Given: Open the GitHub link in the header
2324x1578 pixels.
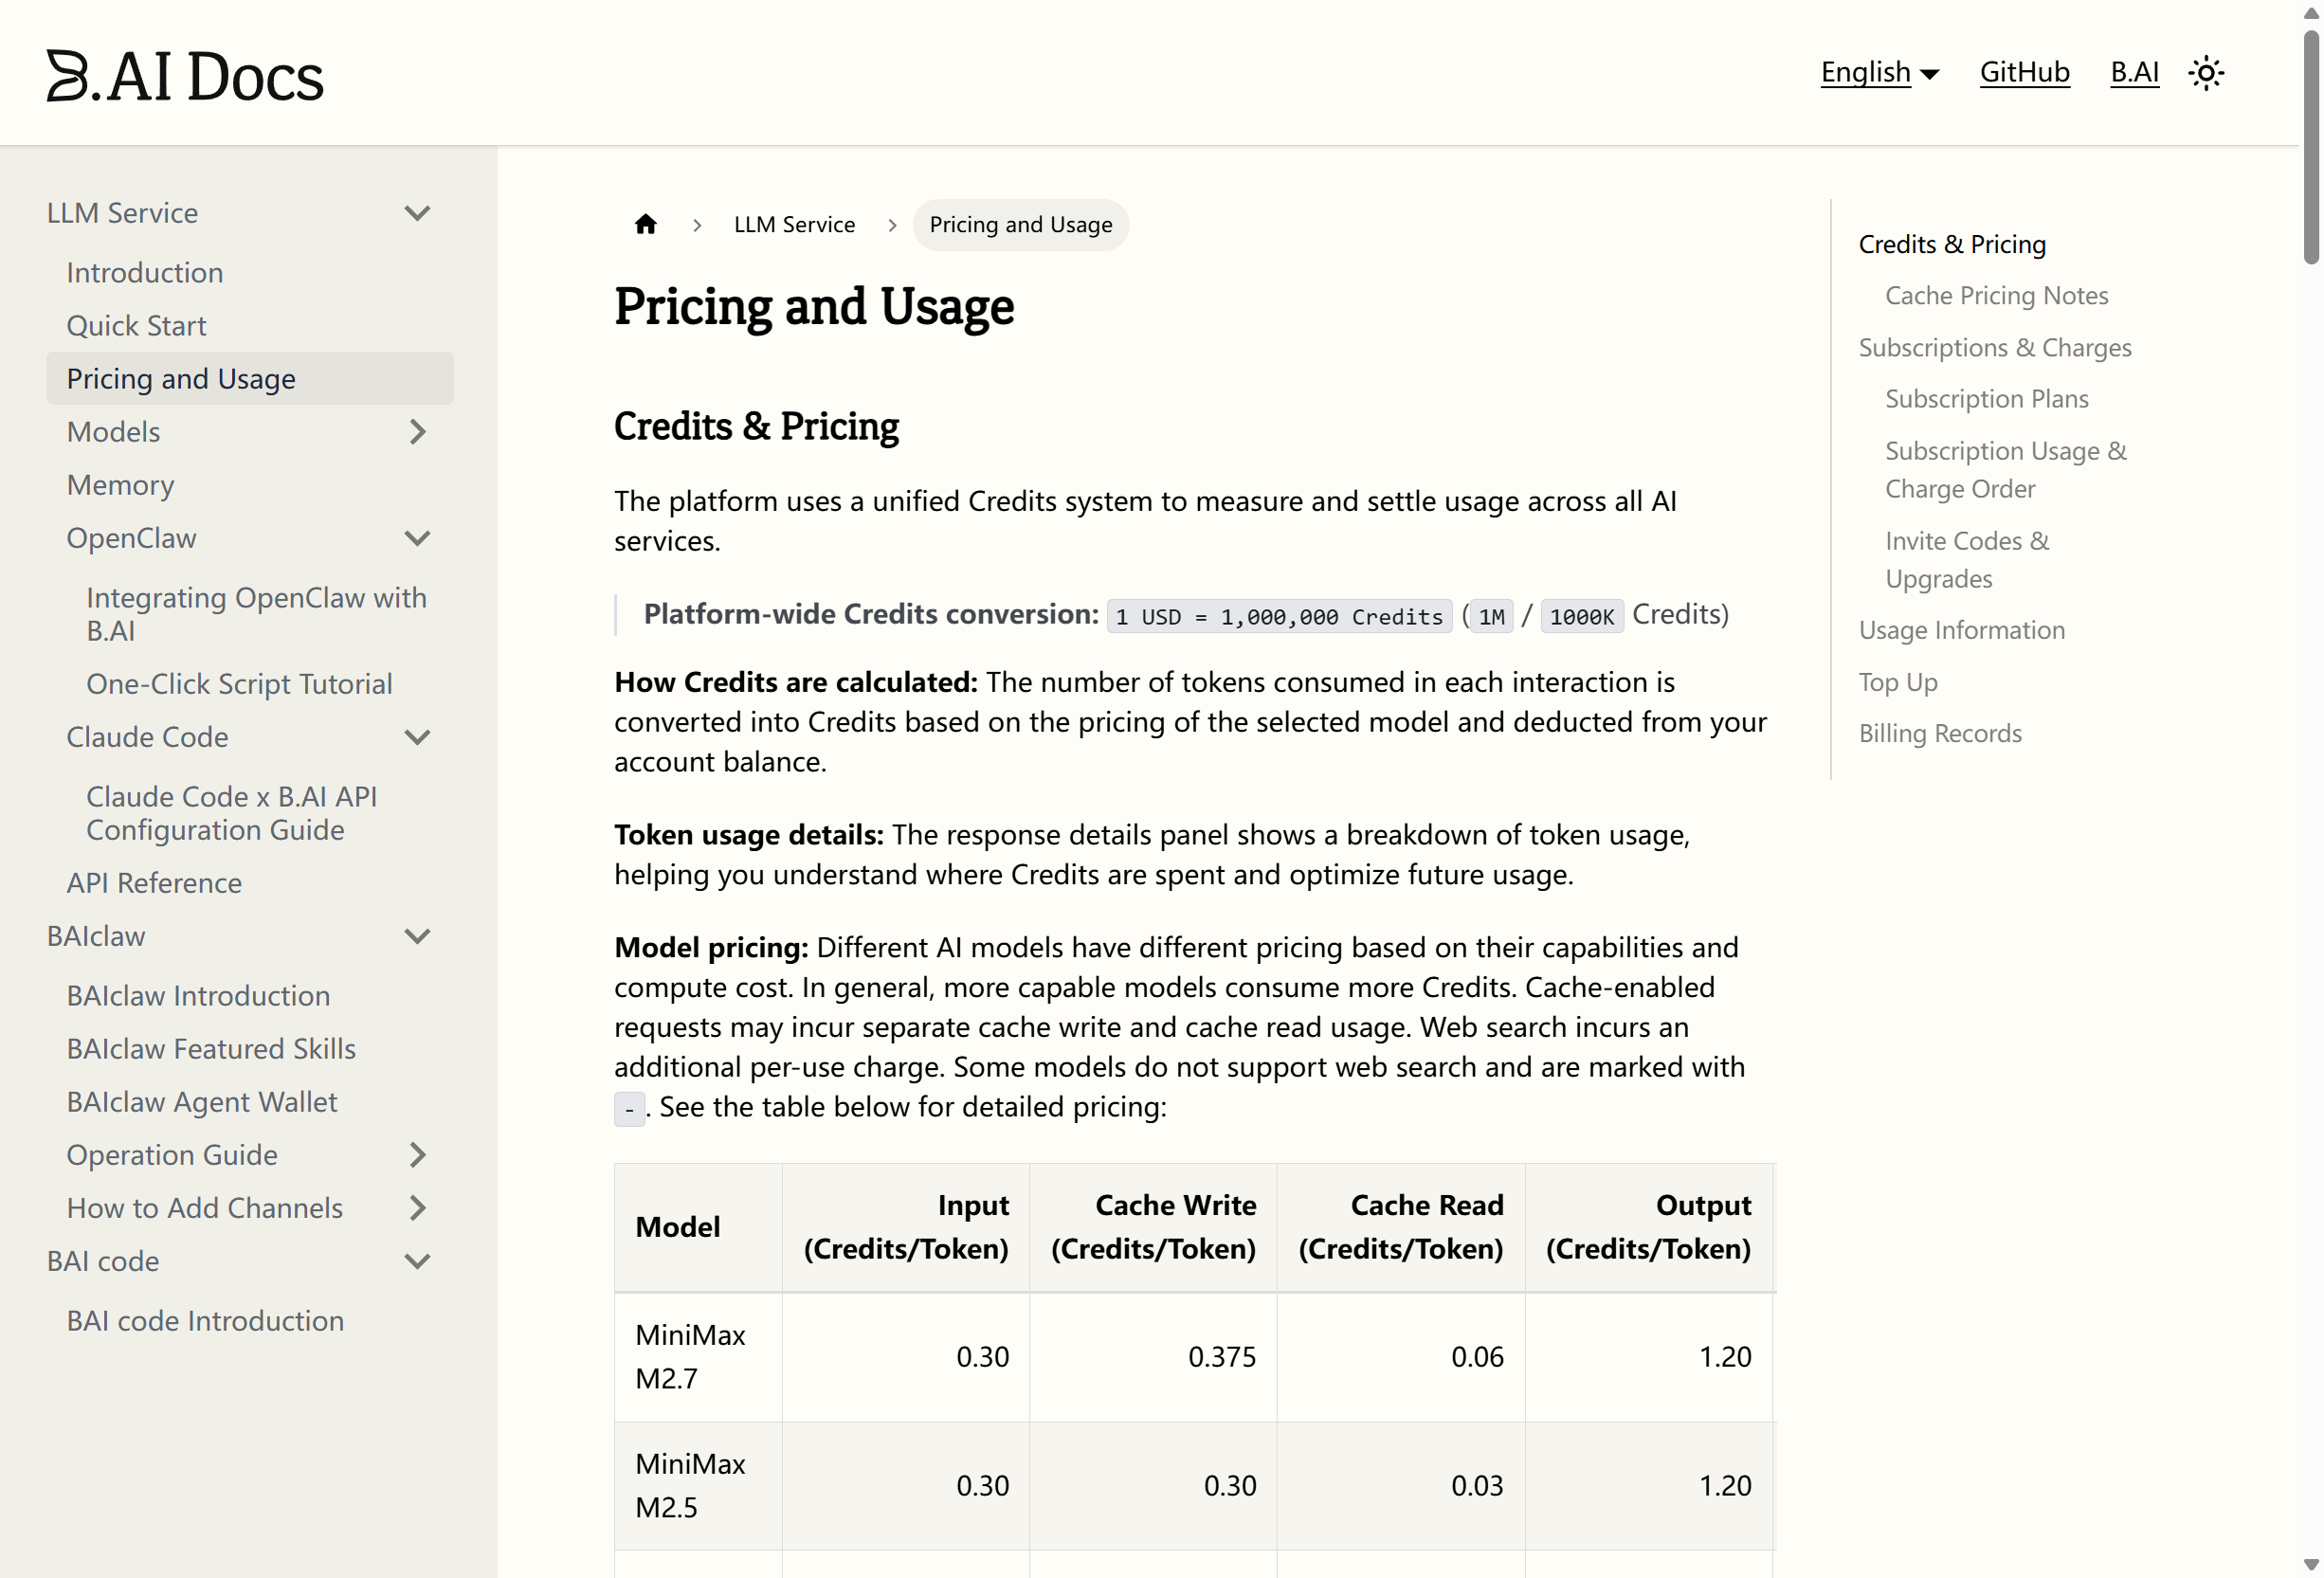Looking at the screenshot, I should (2024, 73).
